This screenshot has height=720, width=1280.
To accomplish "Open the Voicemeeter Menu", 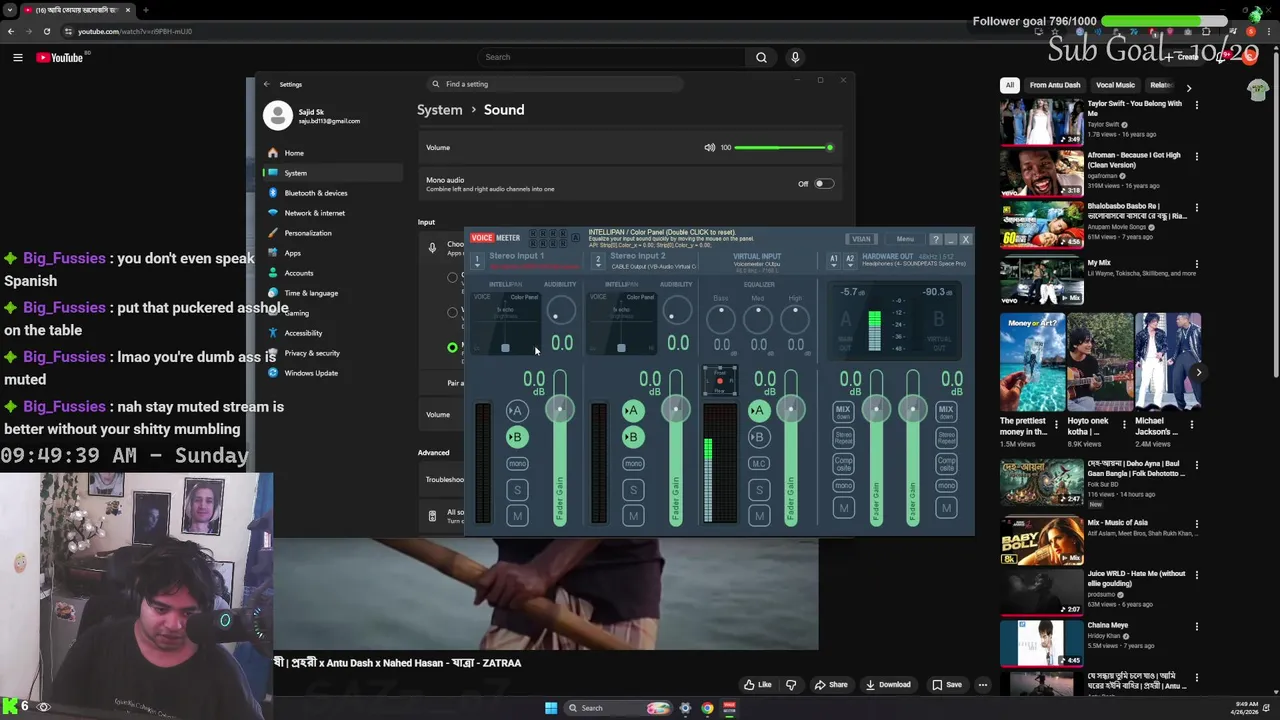I will click(905, 239).
